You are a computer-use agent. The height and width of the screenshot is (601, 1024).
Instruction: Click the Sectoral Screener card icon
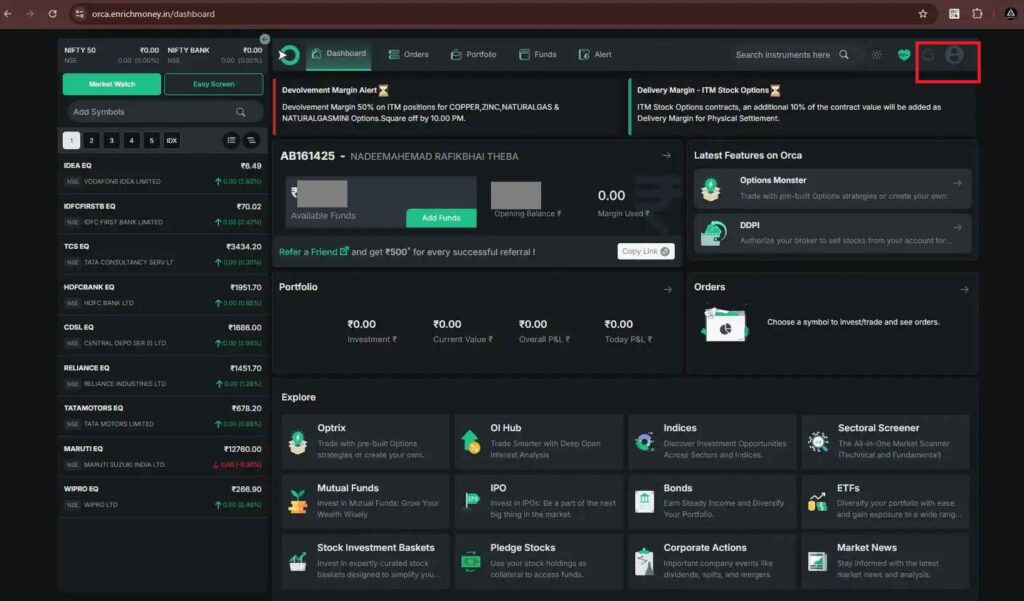(x=818, y=442)
